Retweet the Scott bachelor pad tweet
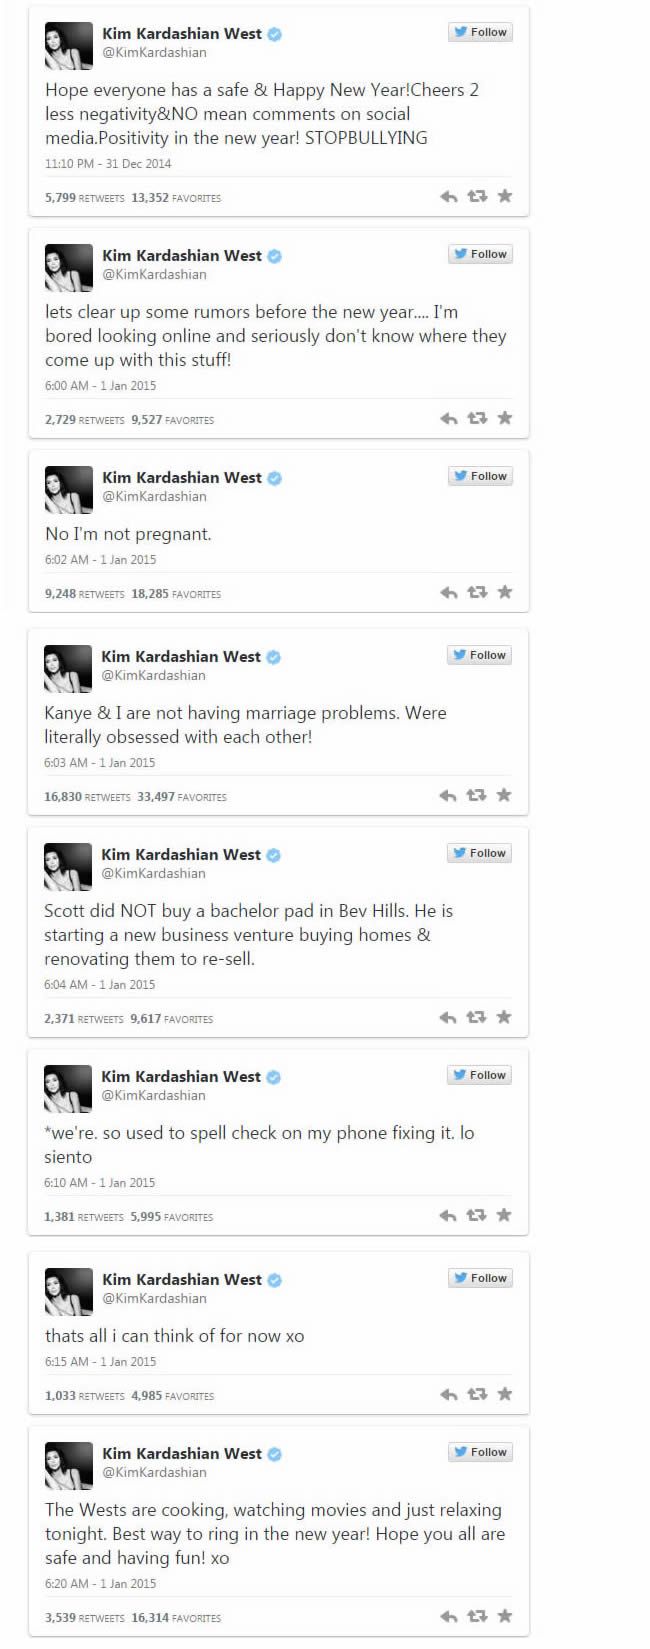 click(x=476, y=1017)
